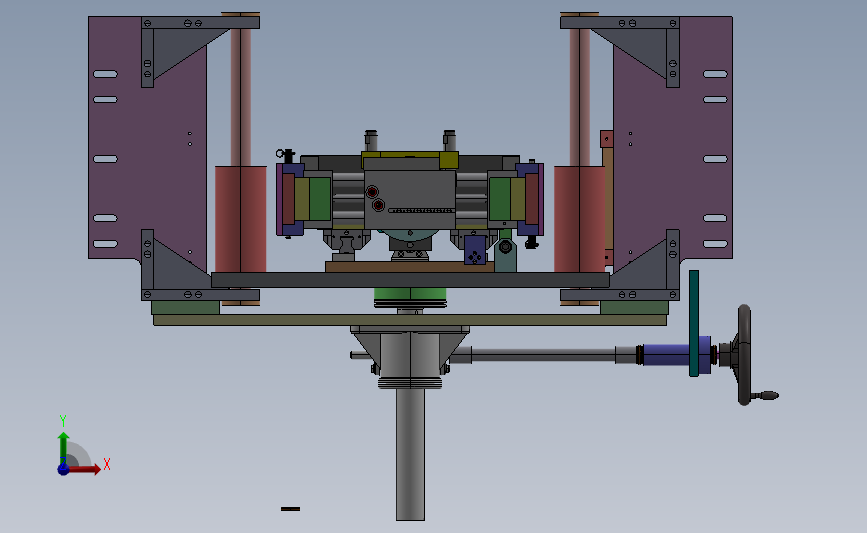Select the upper red port on the gray block
The image size is (867, 533).
pos(372,192)
